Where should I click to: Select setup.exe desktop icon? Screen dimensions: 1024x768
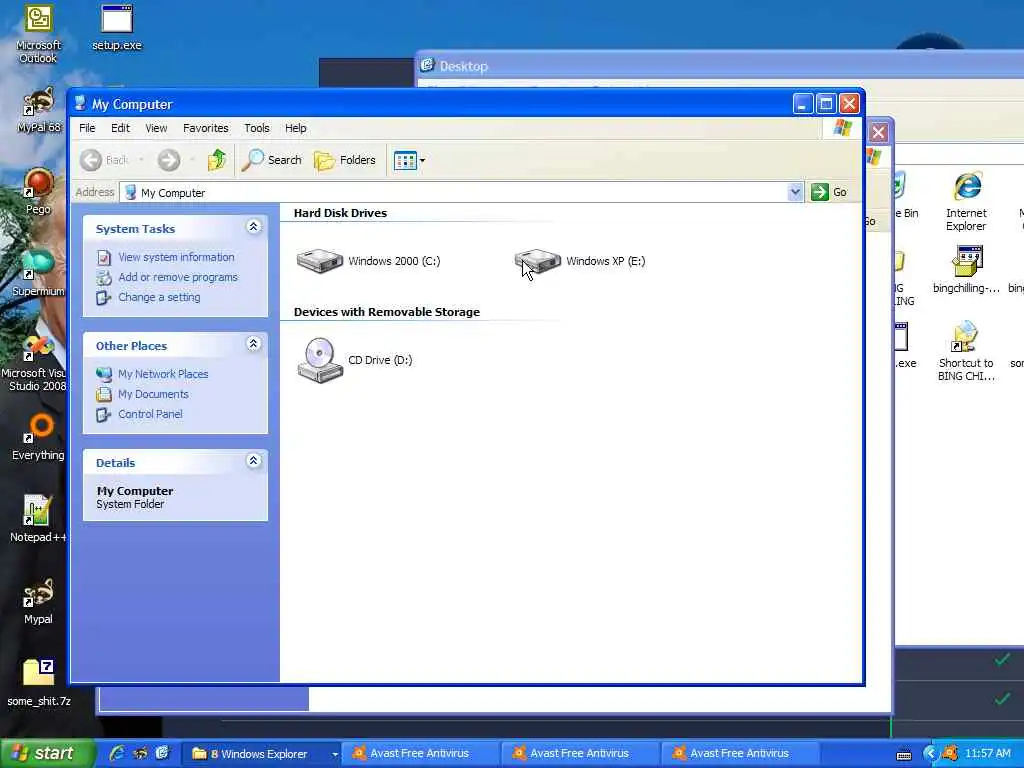[x=116, y=27]
